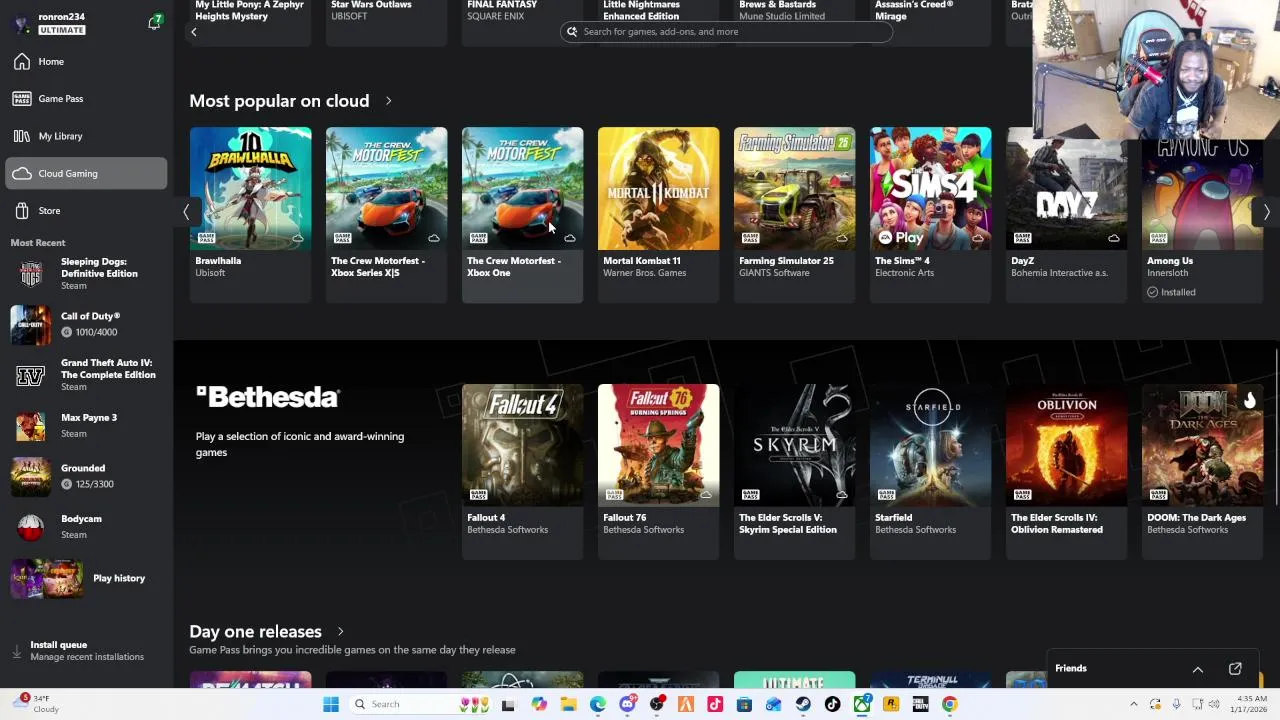This screenshot has width=1280, height=720.
Task: Expand Friends panel chevron
Action: [1197, 669]
